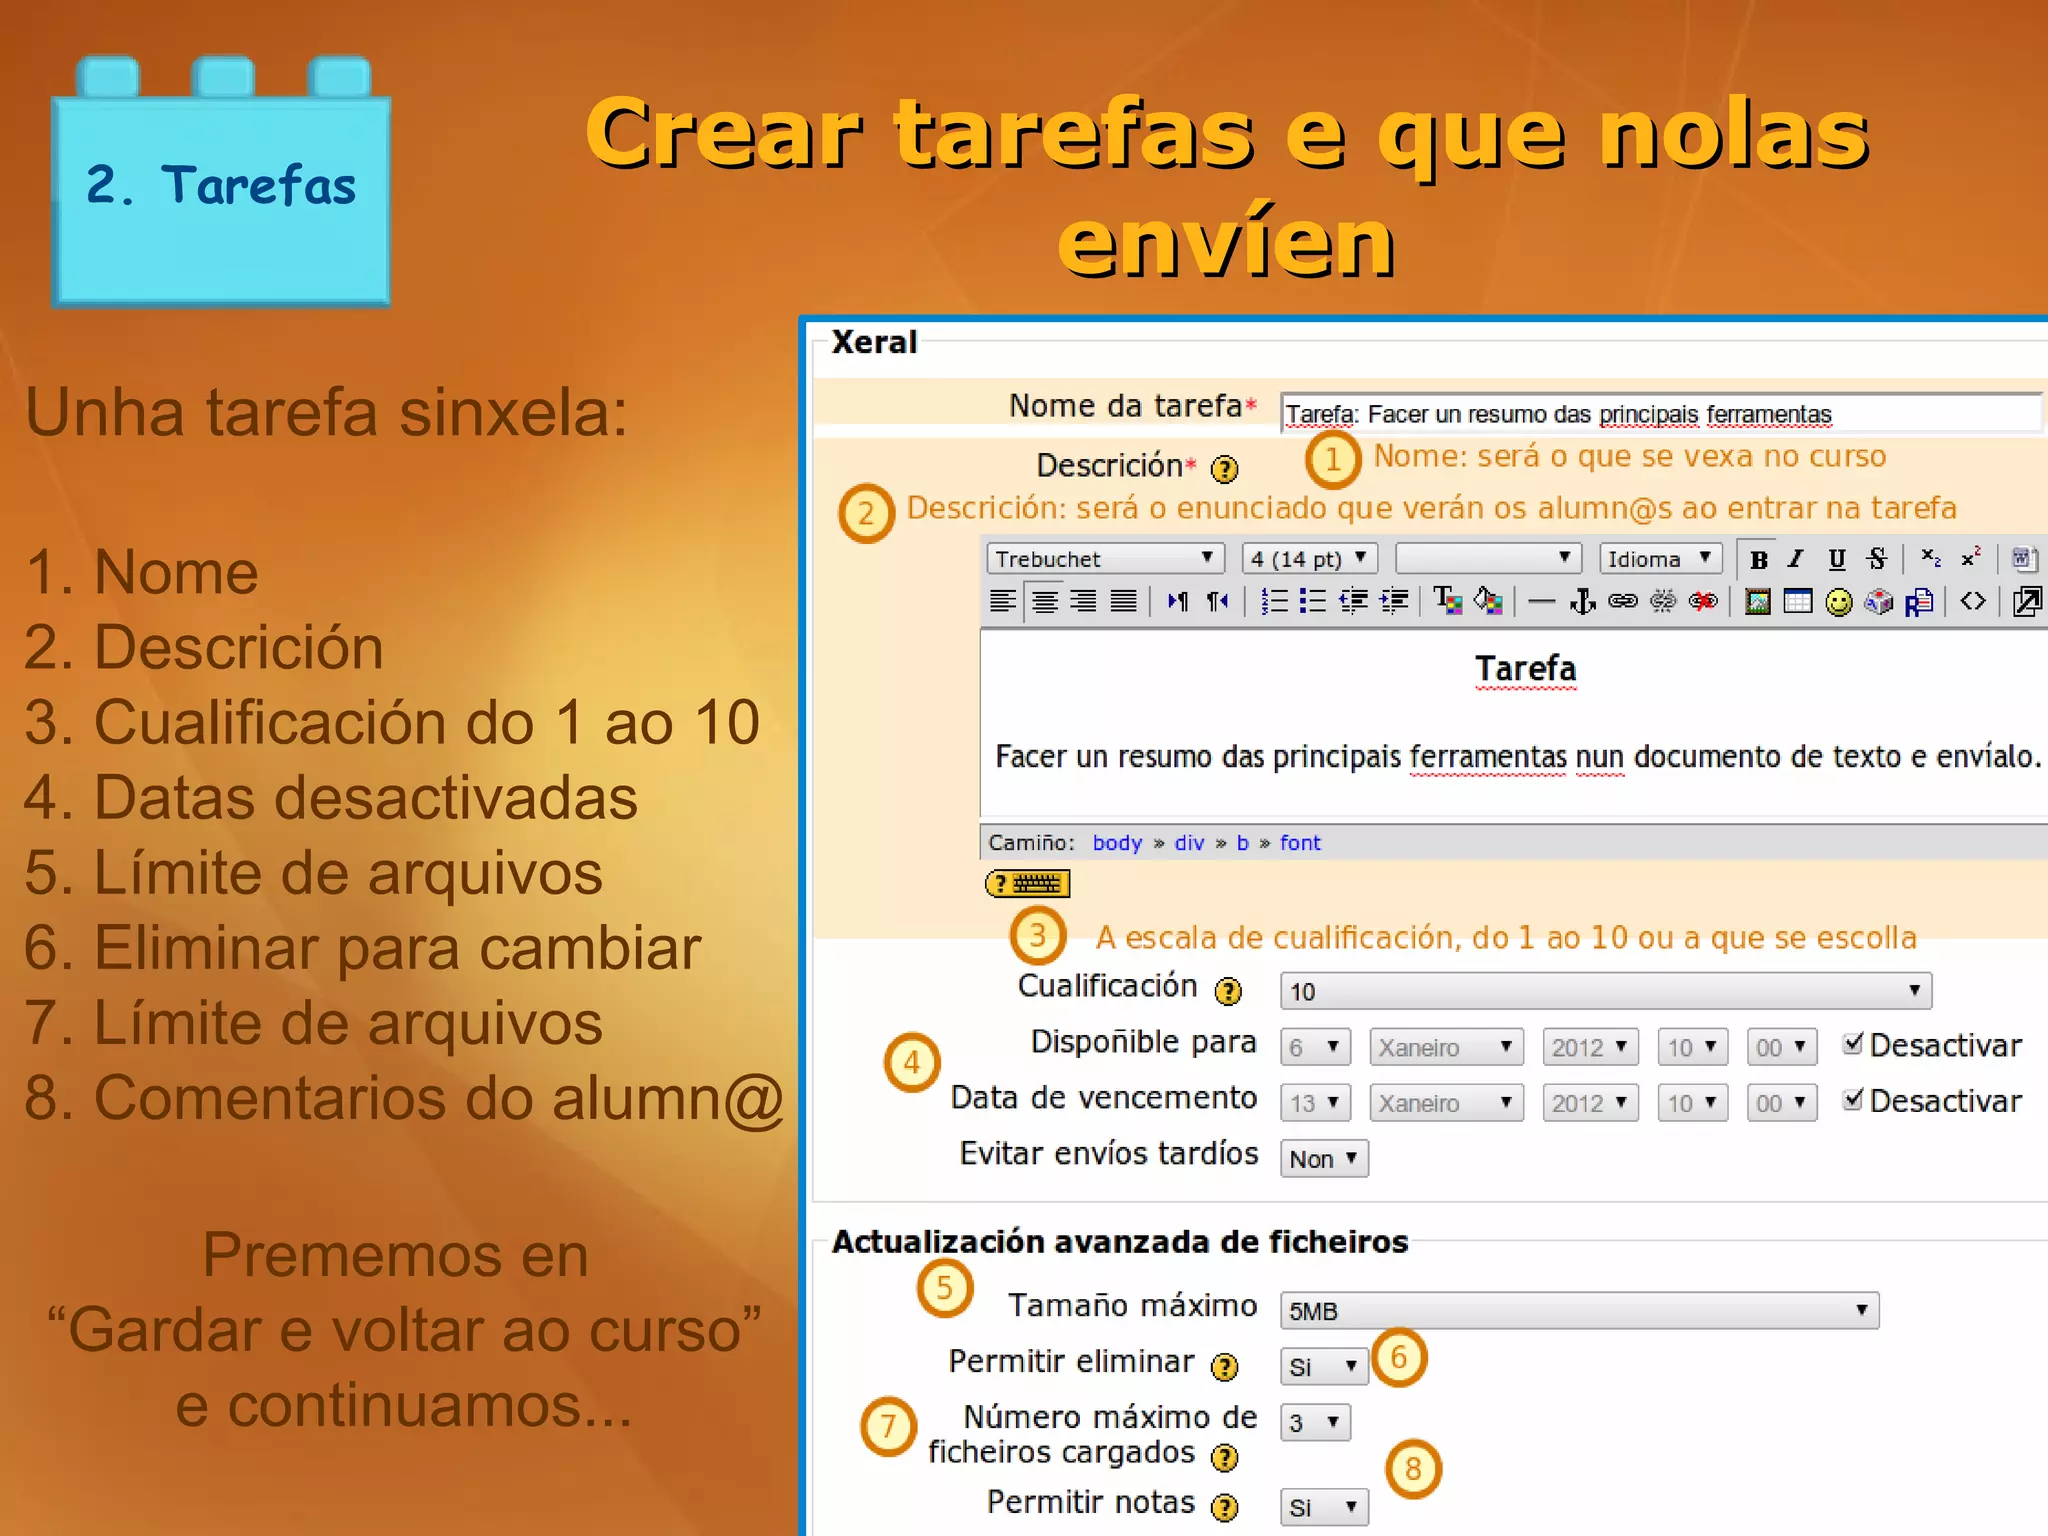Set left-to-right text direction
The image size is (2048, 1536).
1178,601
